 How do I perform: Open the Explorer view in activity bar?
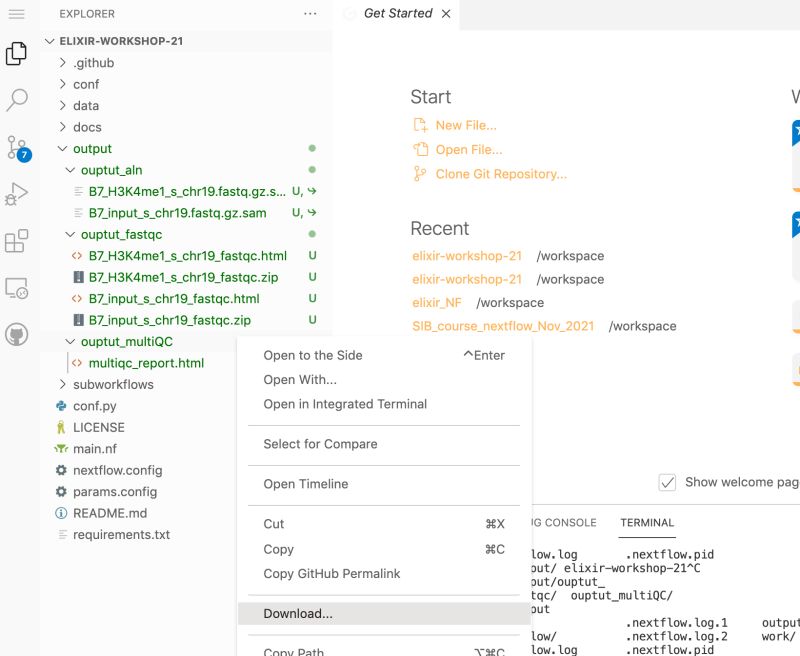[16, 54]
